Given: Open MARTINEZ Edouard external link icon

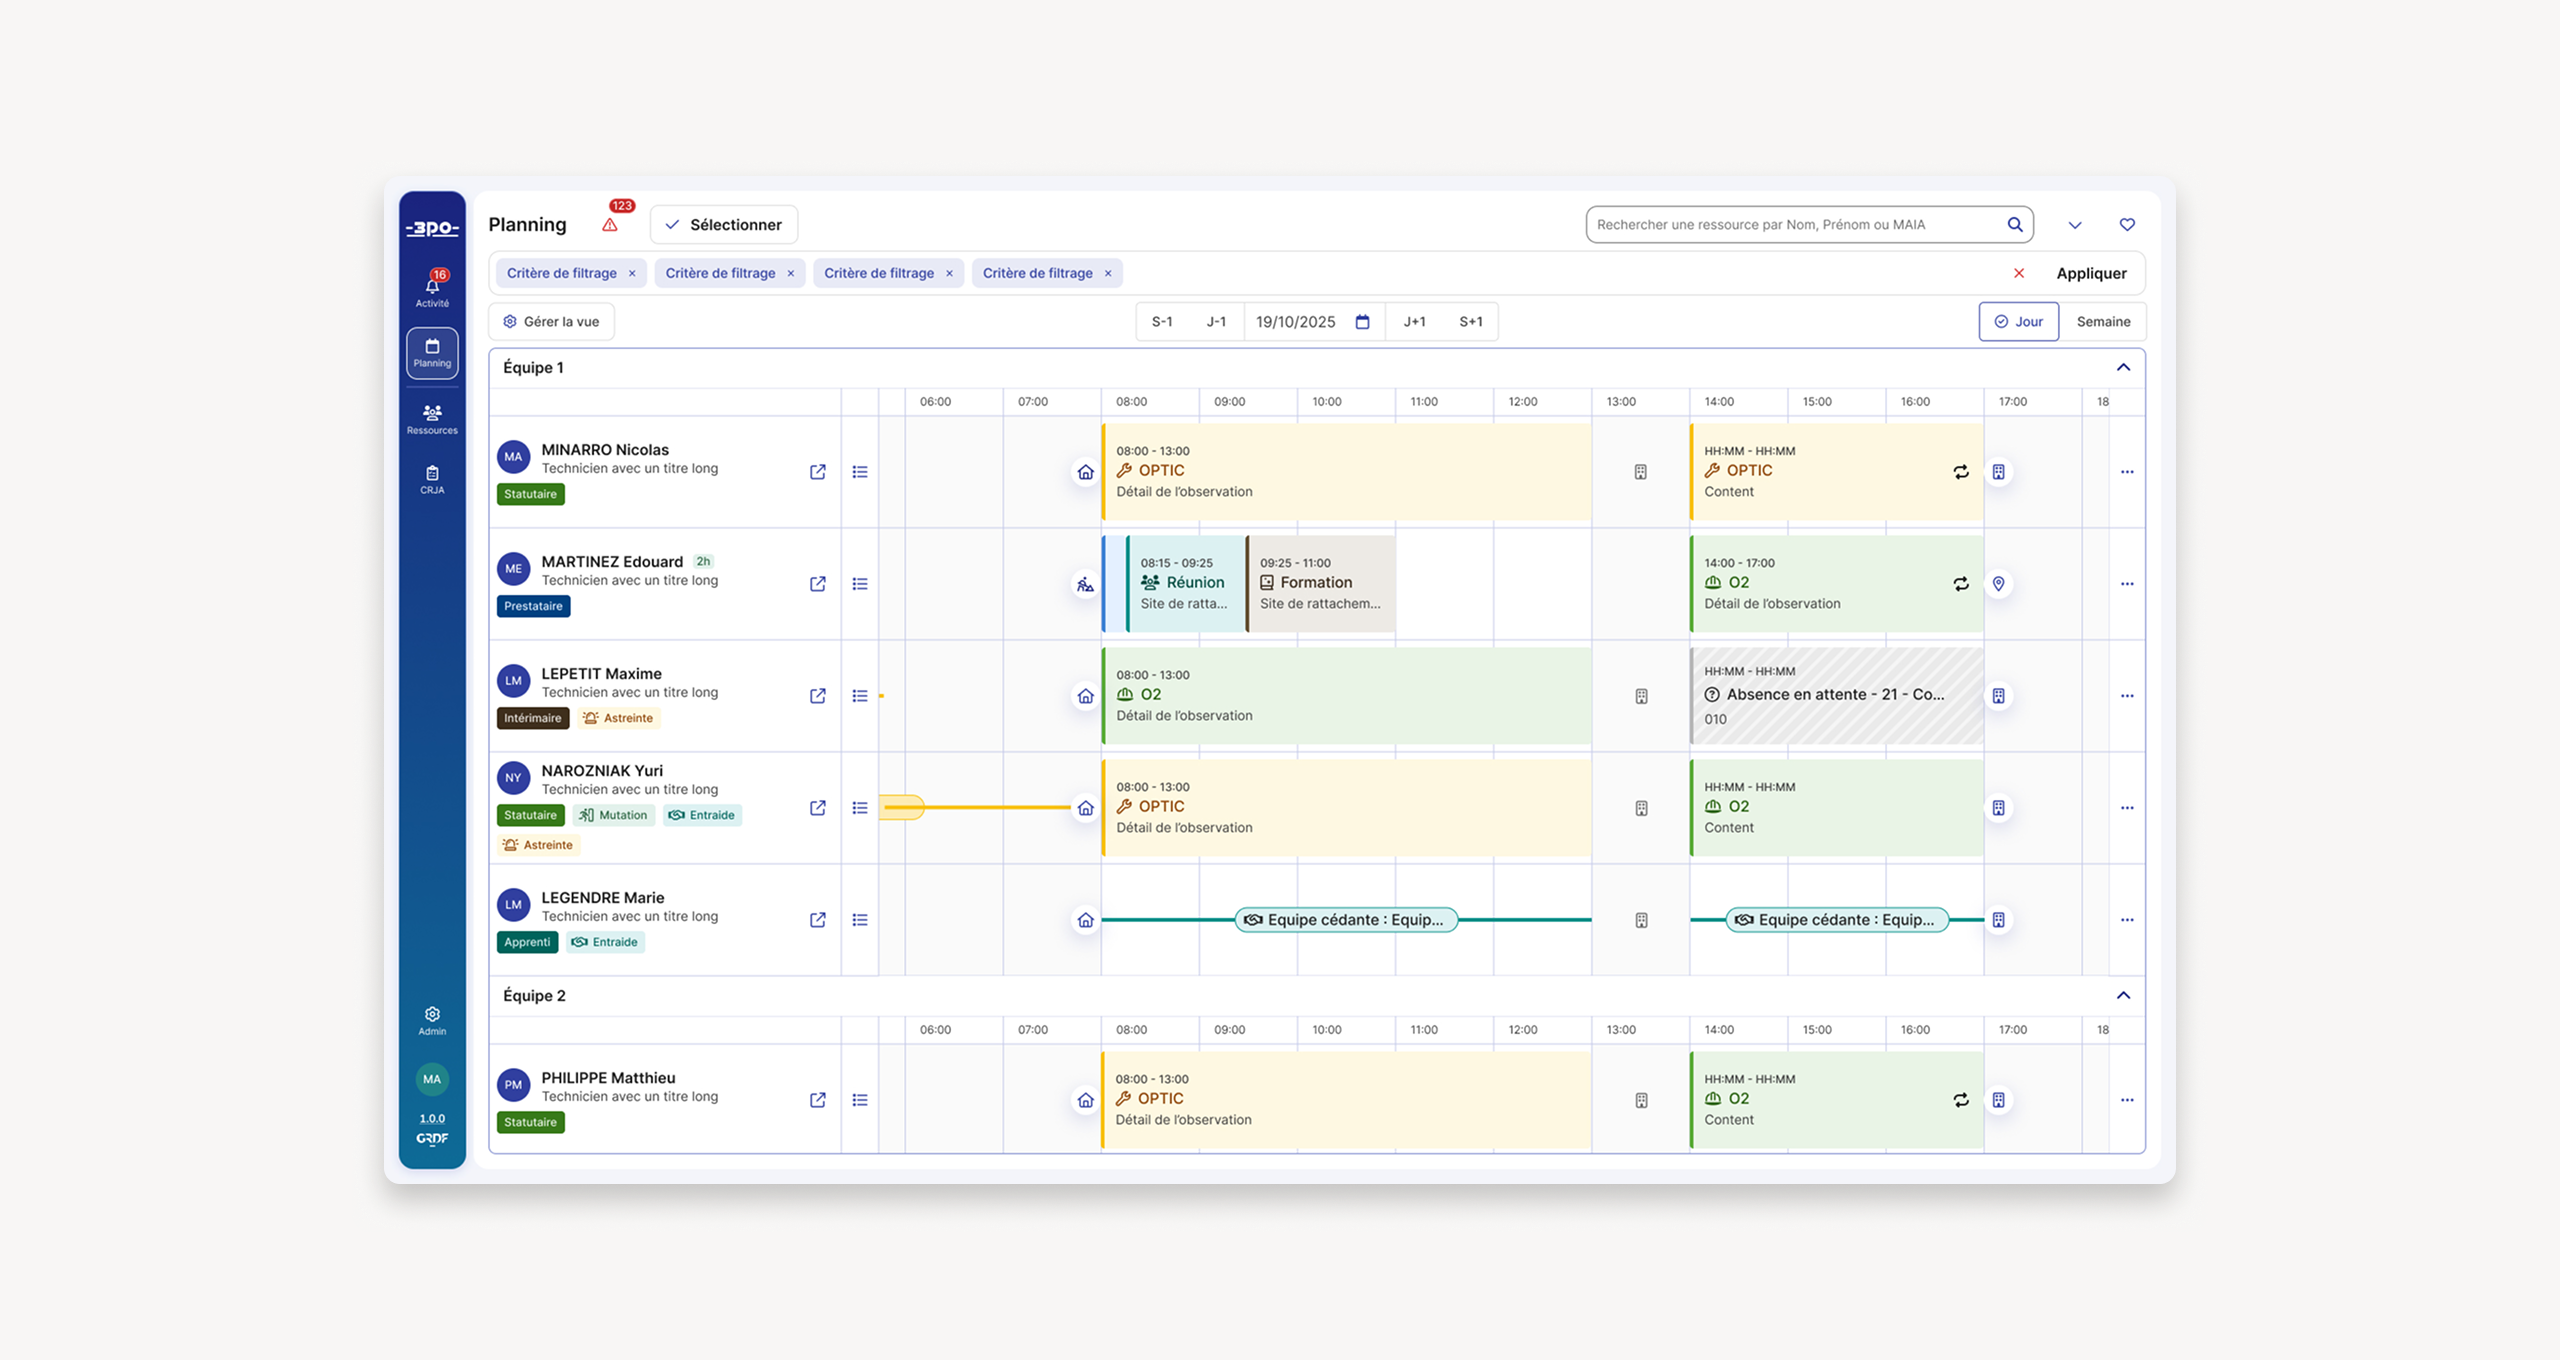Looking at the screenshot, I should click(818, 584).
